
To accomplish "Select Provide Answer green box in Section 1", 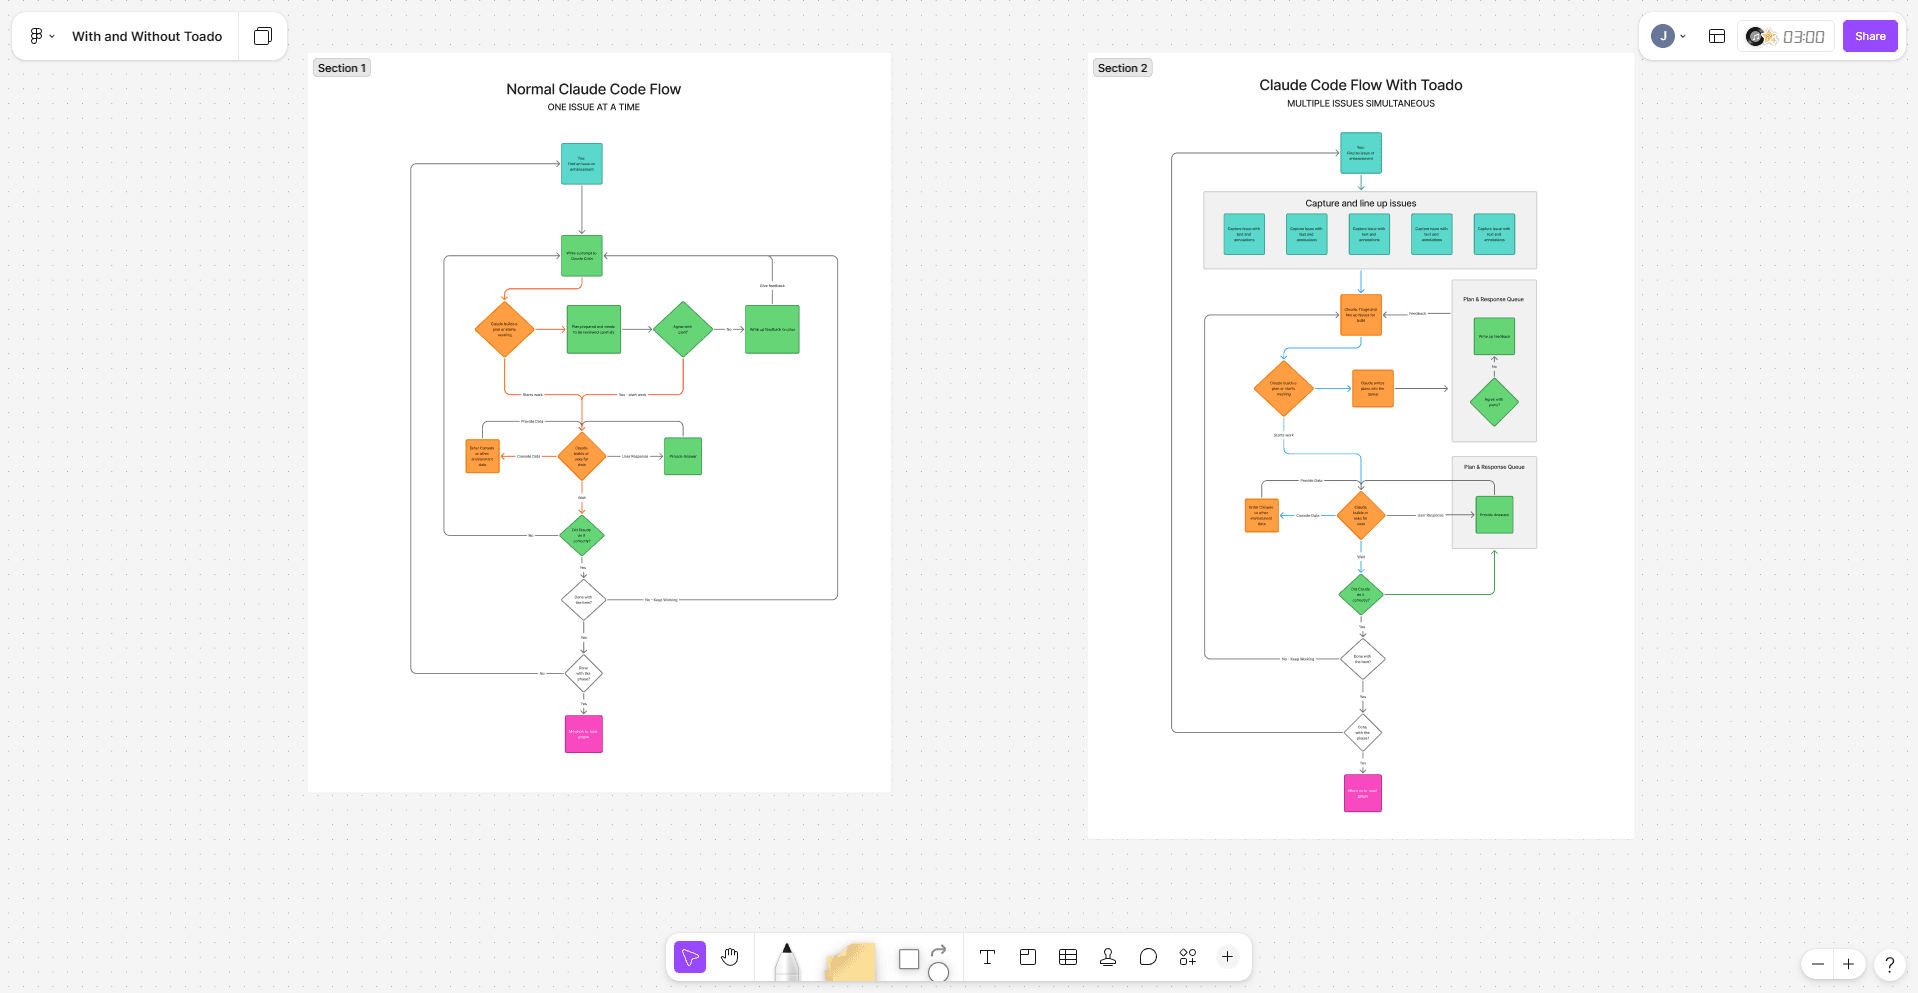I will pos(682,456).
